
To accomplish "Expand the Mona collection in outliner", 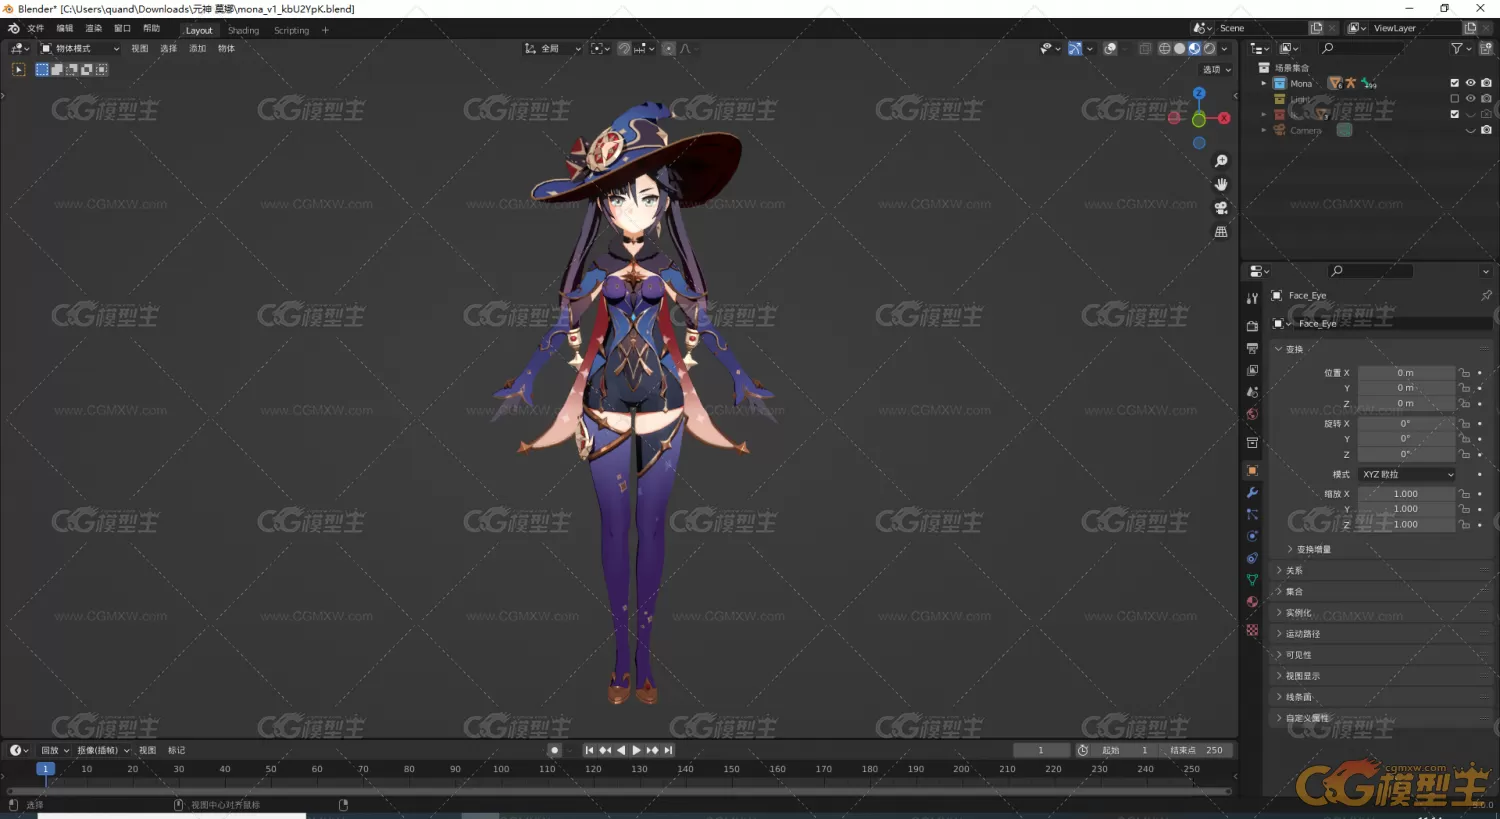I will pyautogui.click(x=1264, y=83).
